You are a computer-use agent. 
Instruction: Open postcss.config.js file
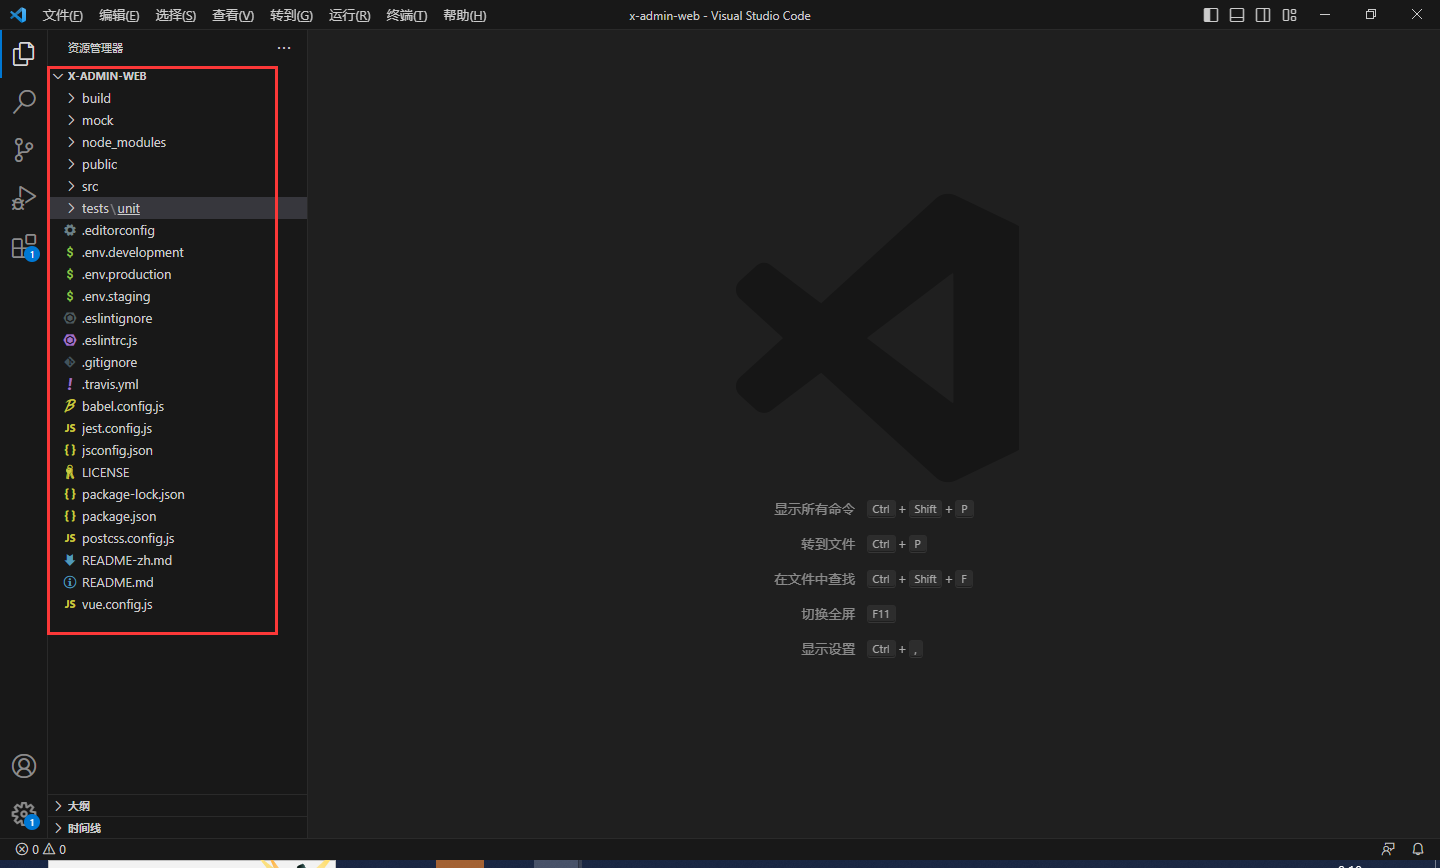click(178, 538)
